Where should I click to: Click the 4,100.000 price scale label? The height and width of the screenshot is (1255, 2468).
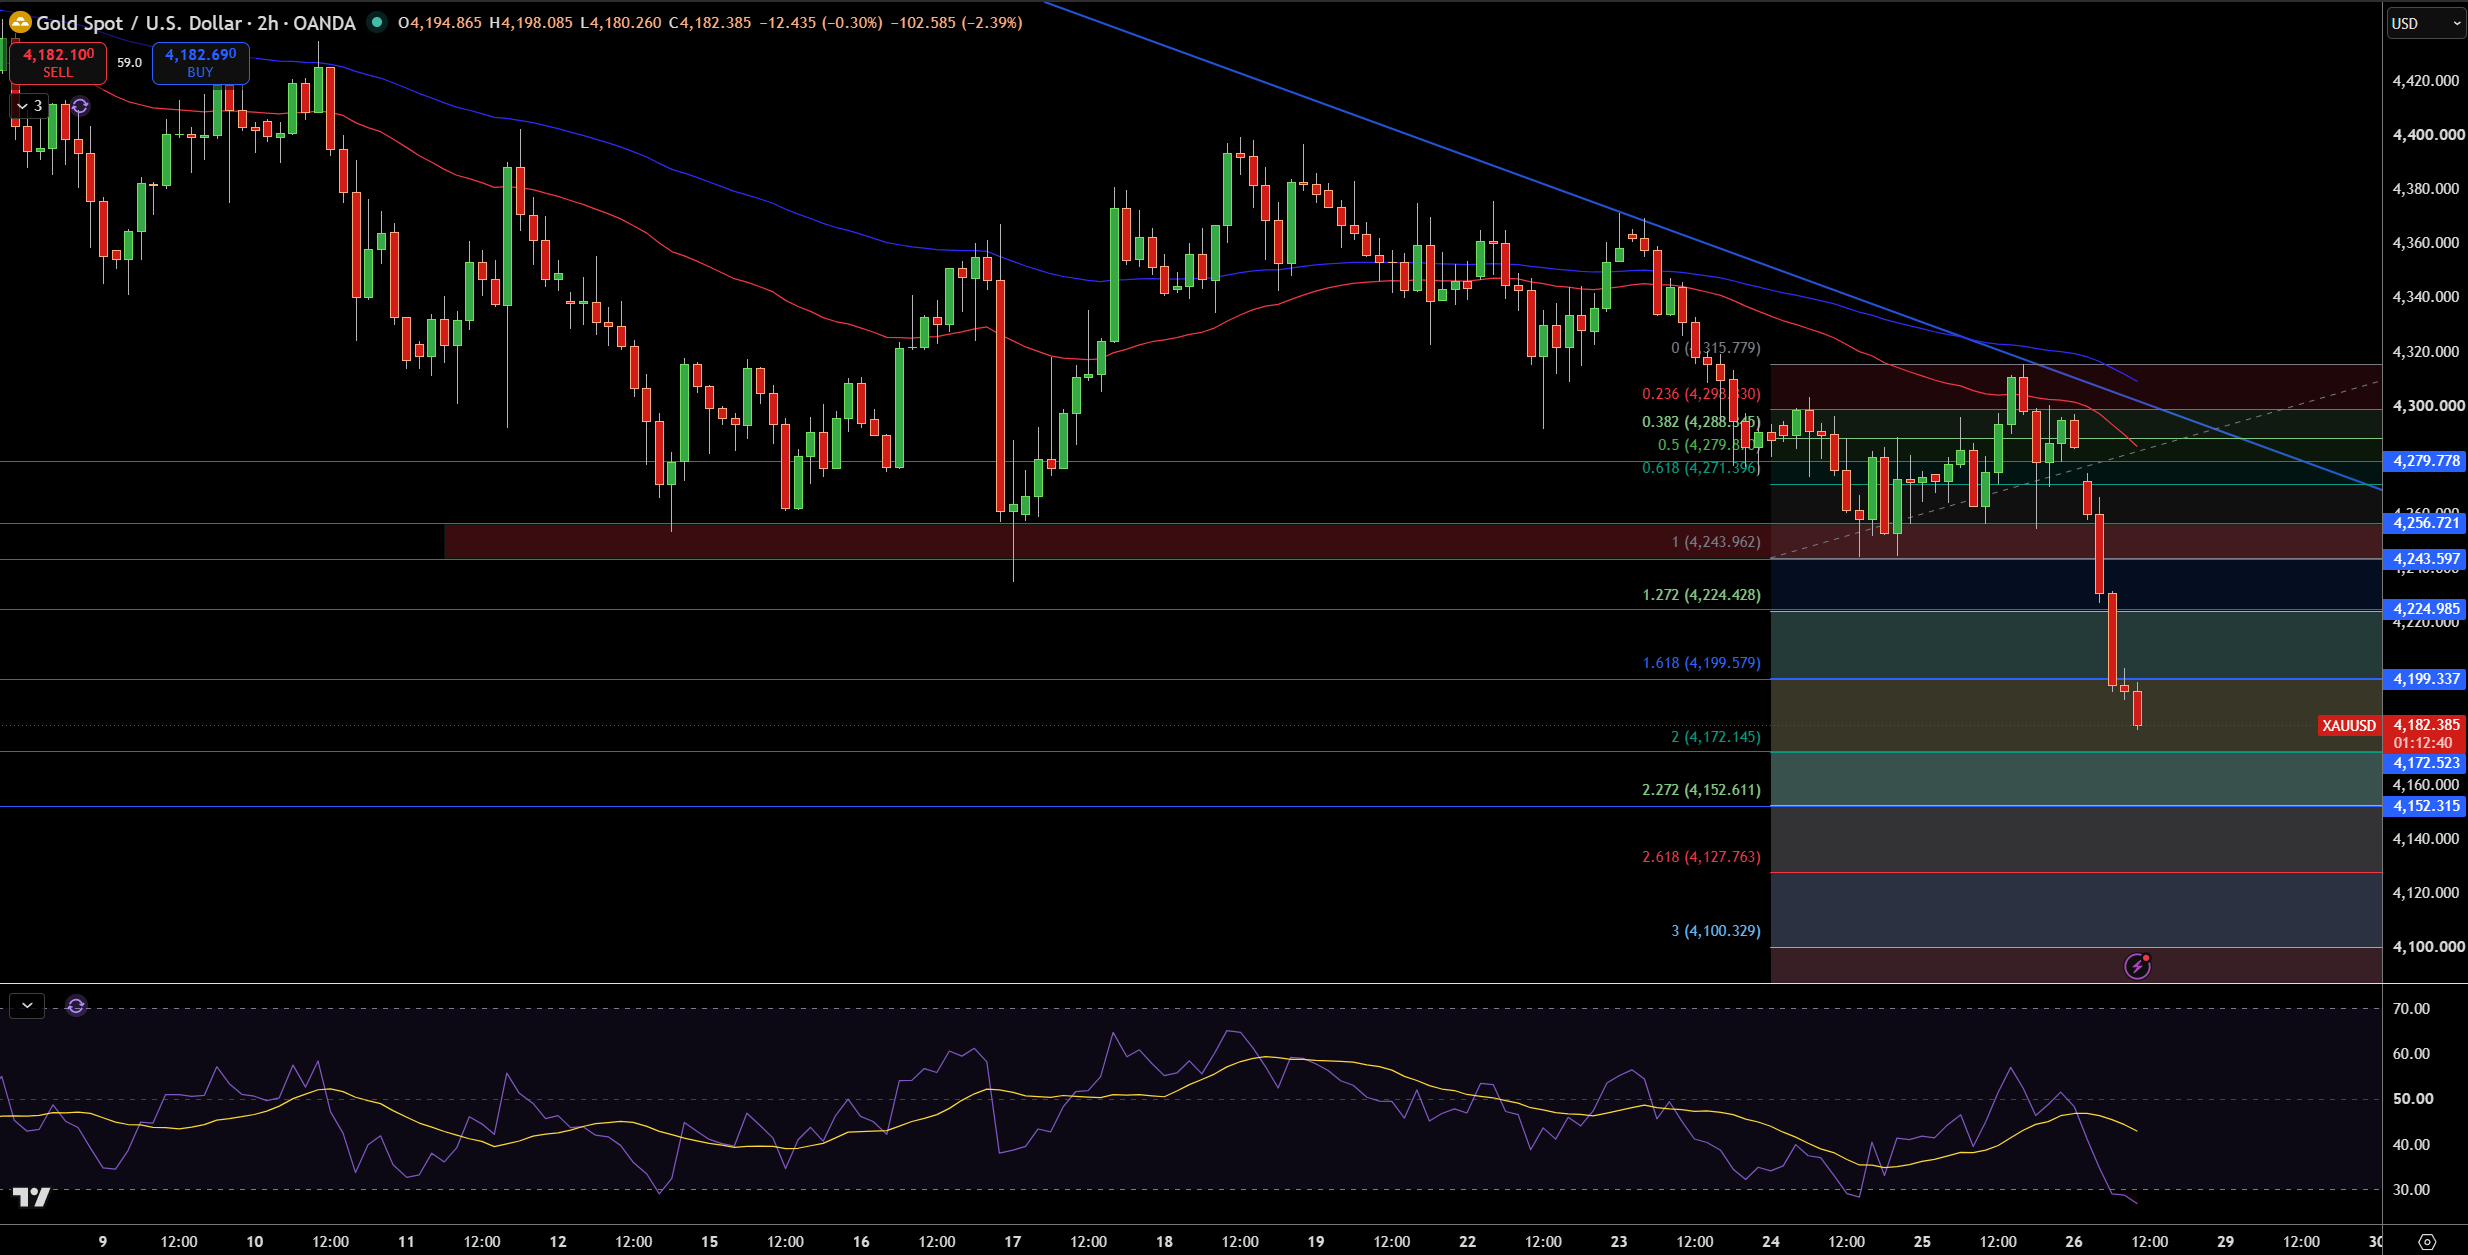(2428, 946)
